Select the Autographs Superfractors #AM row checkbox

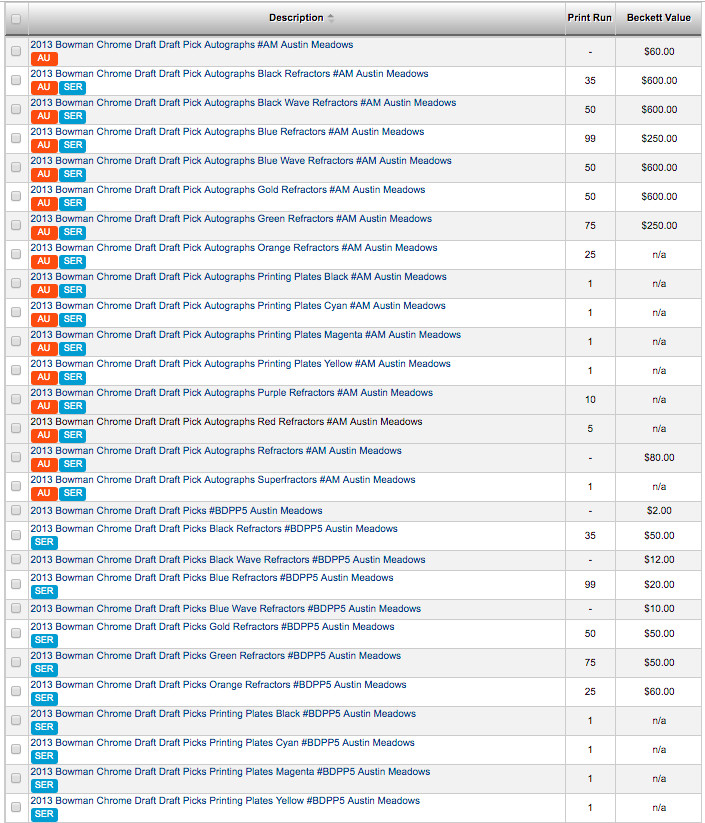pos(16,486)
